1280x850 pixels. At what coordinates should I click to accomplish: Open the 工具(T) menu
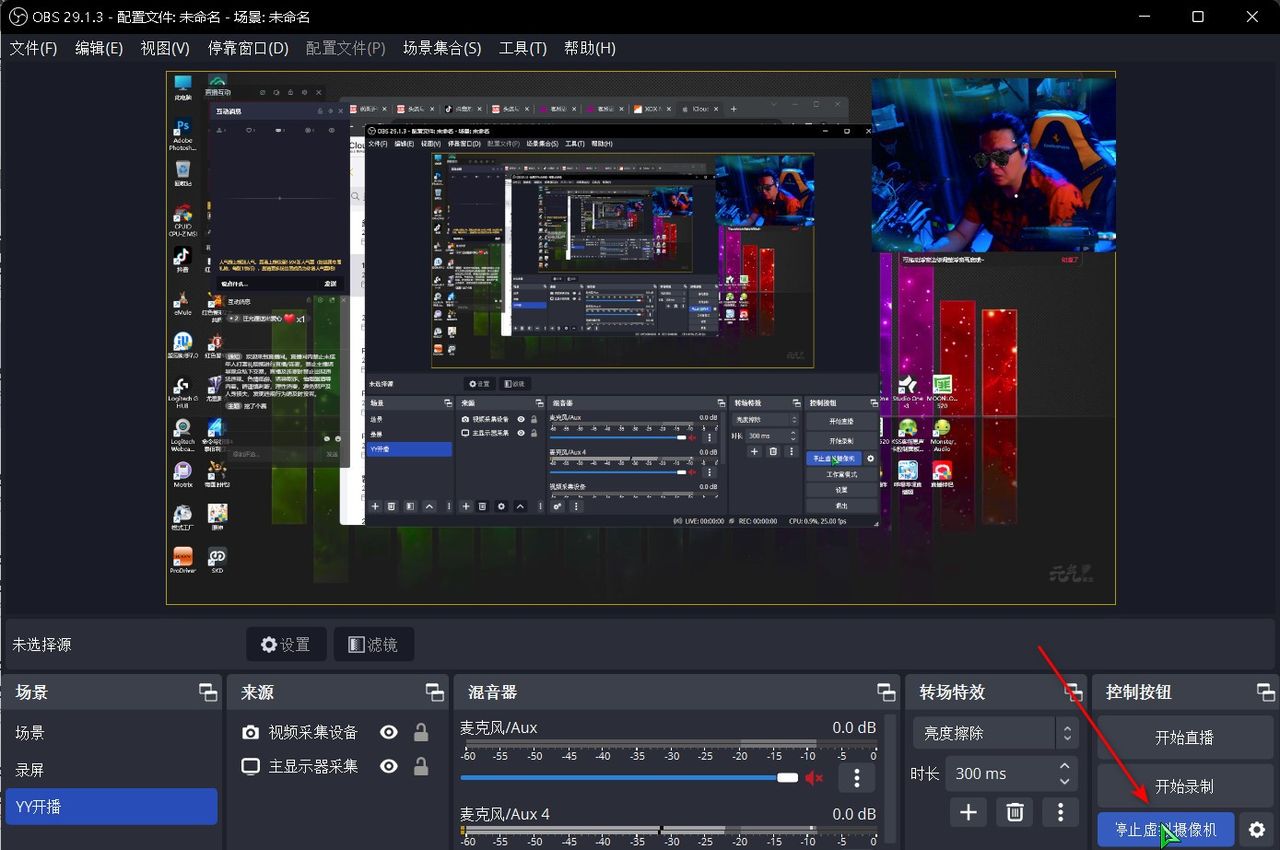click(x=522, y=48)
